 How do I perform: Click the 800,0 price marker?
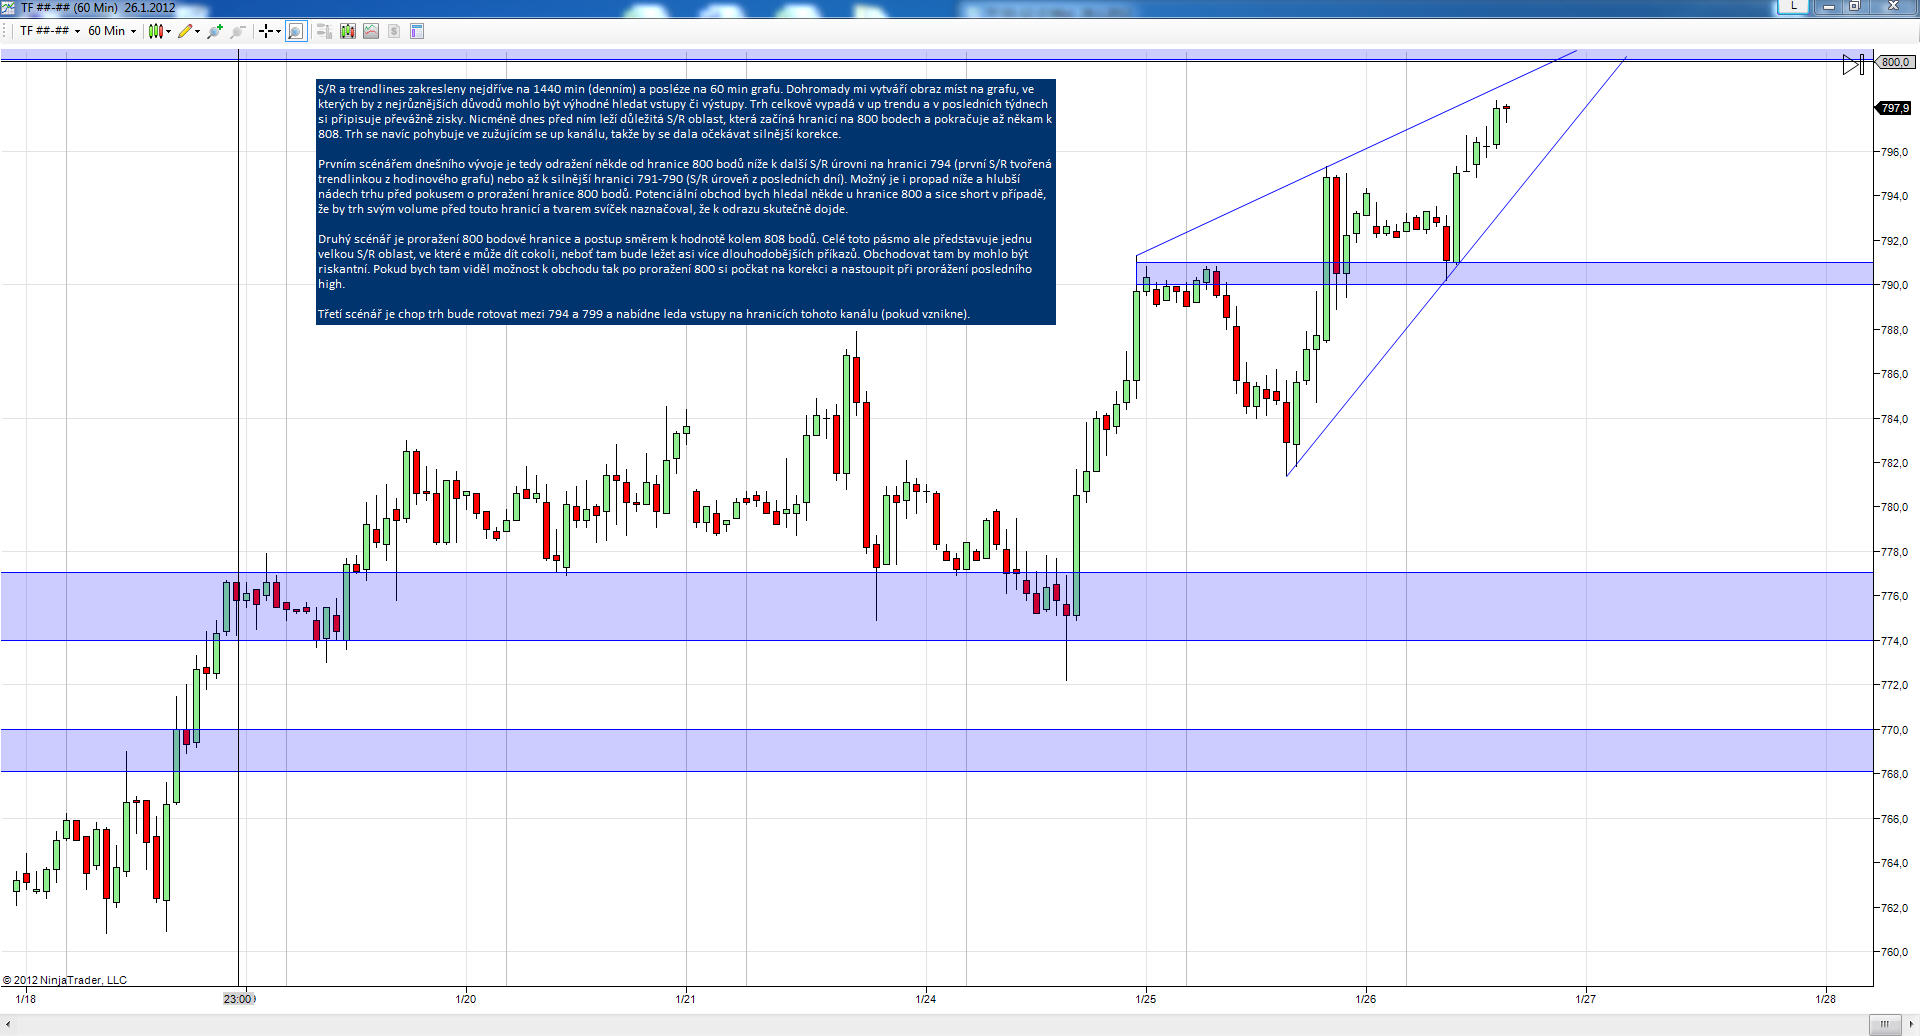[1894, 62]
